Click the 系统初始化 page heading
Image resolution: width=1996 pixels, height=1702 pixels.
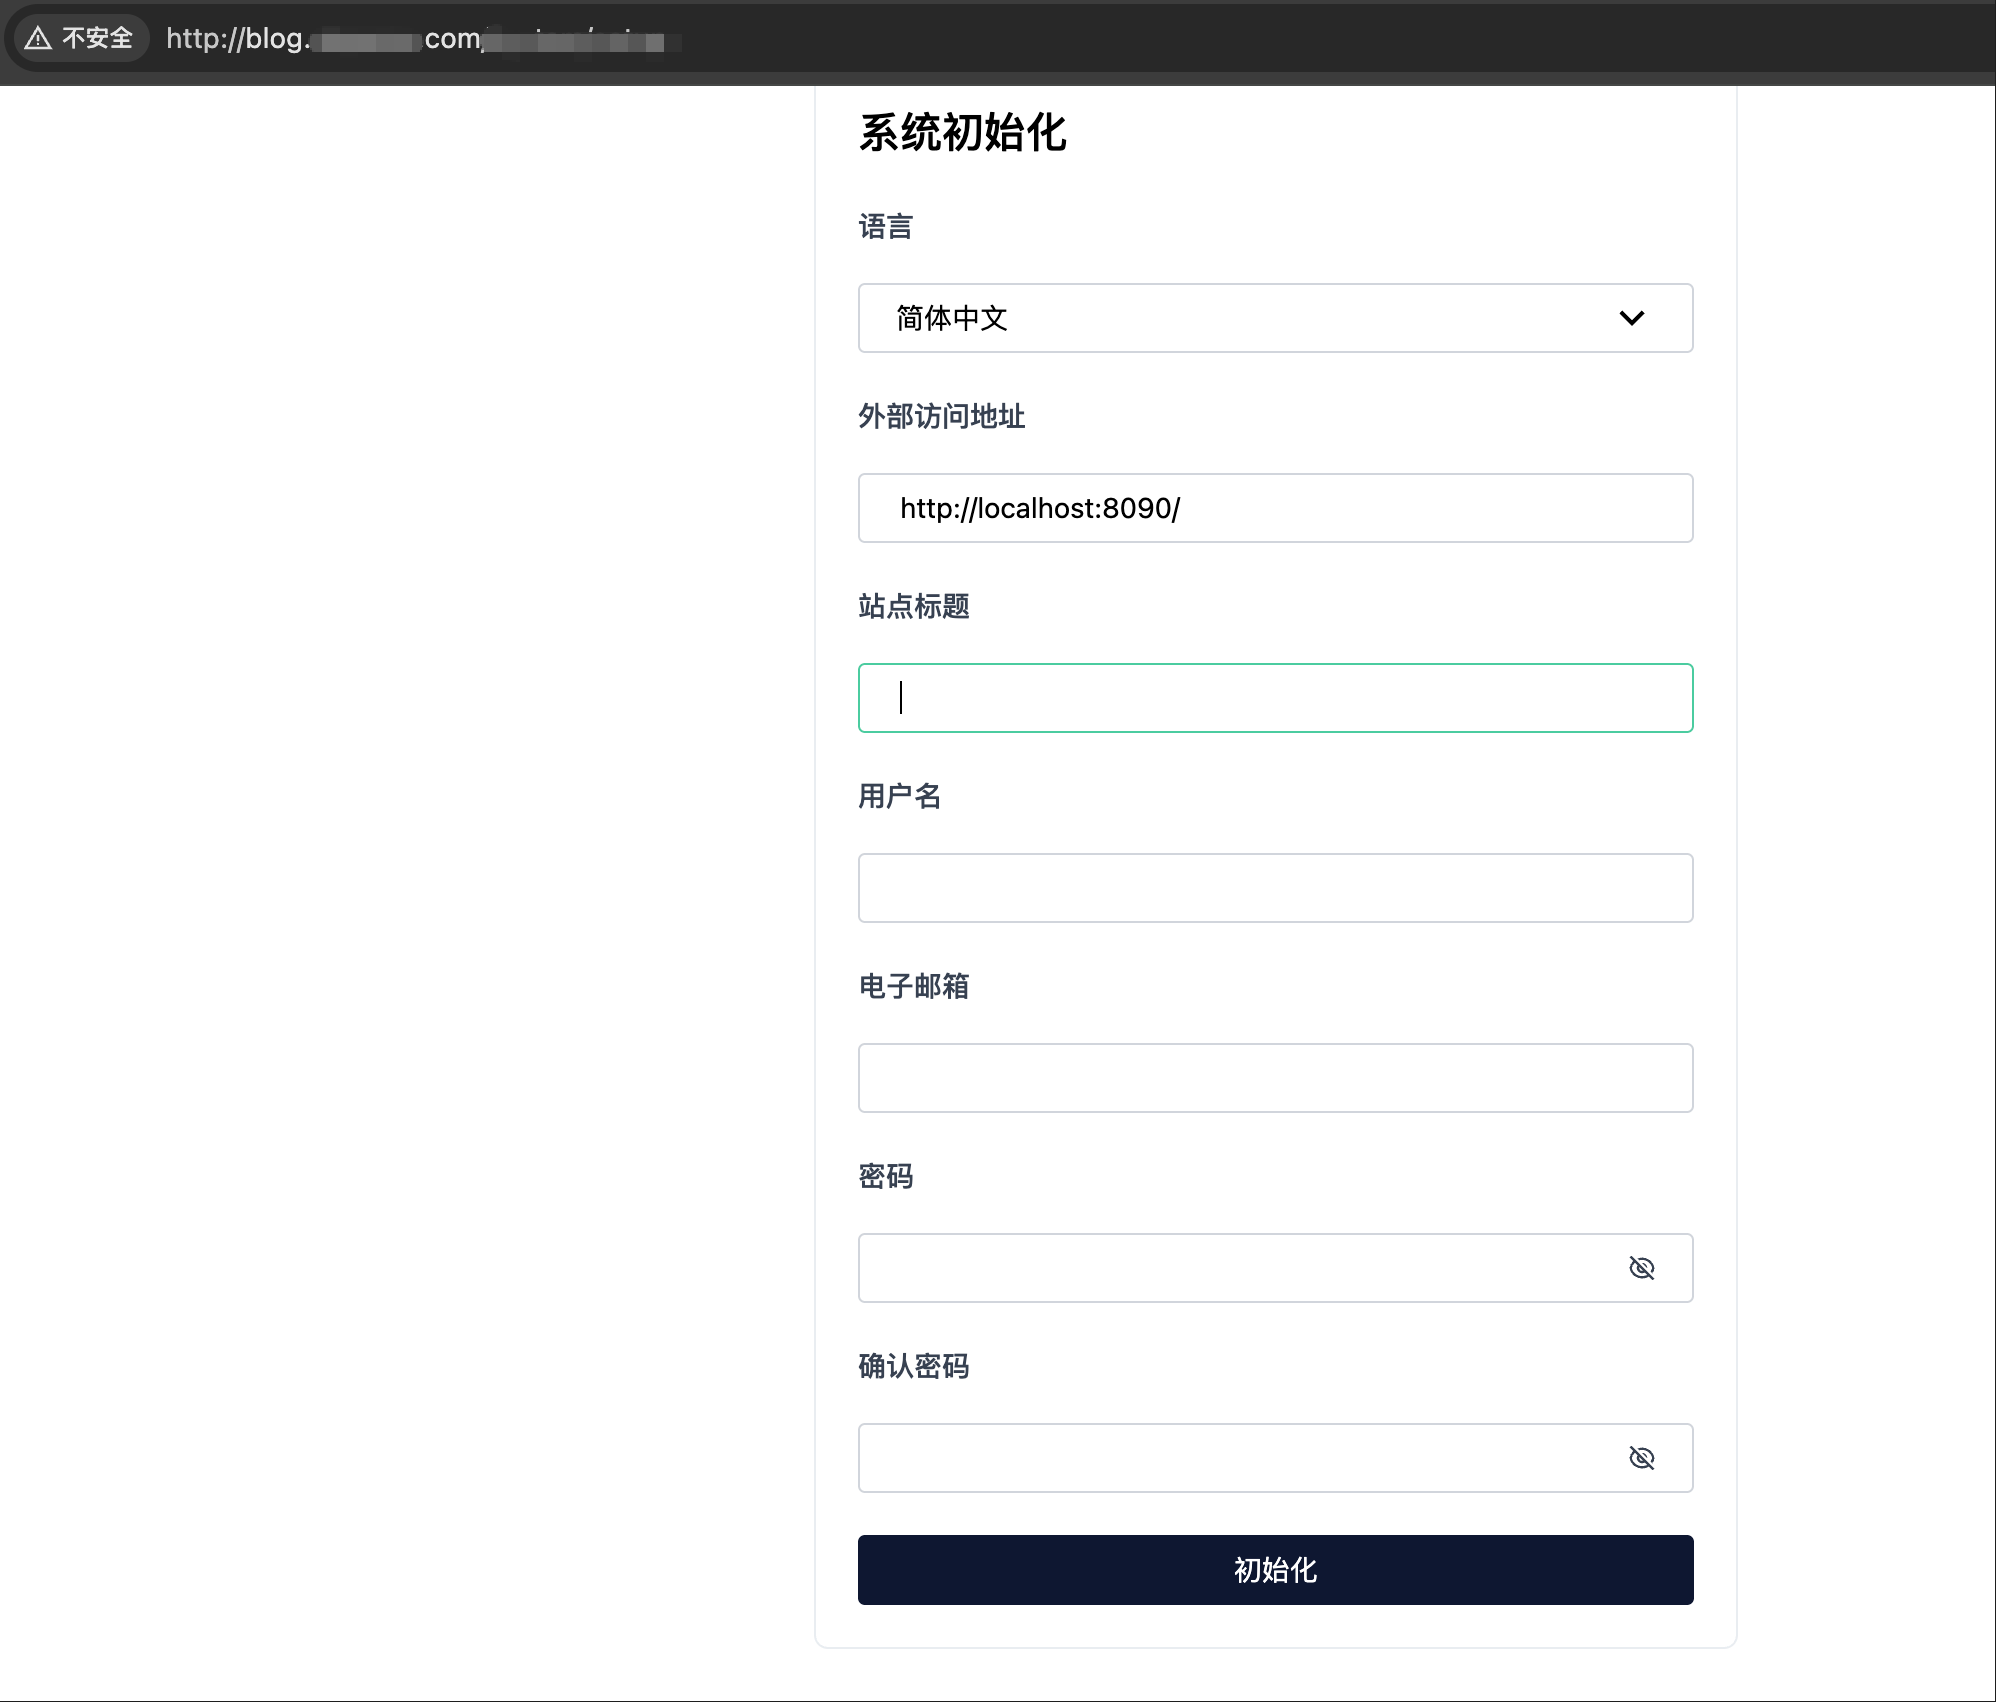[962, 133]
